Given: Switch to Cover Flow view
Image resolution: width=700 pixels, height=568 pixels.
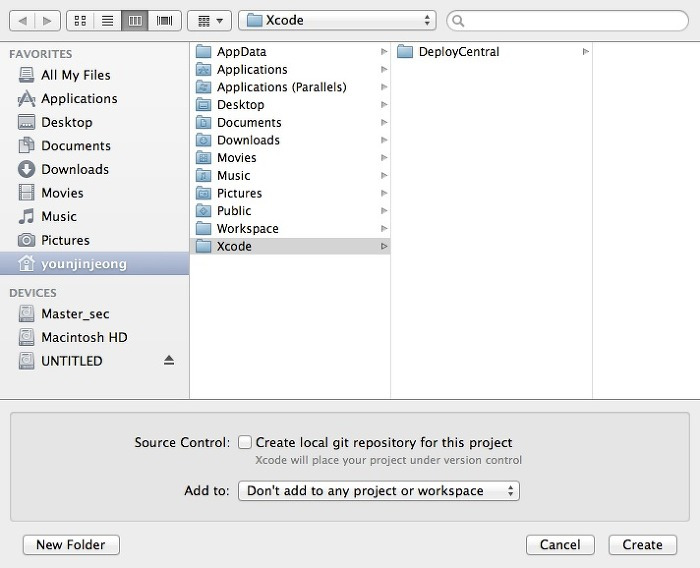Looking at the screenshot, I should click(x=164, y=21).
